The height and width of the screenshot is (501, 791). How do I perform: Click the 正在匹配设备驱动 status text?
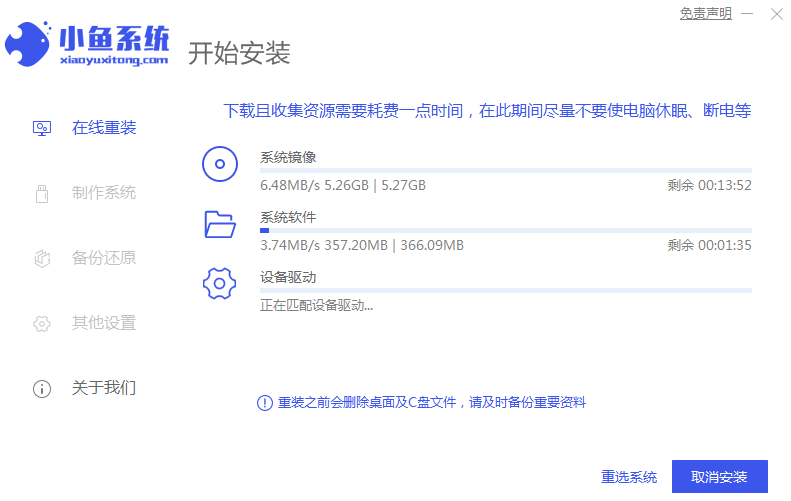[x=316, y=305]
